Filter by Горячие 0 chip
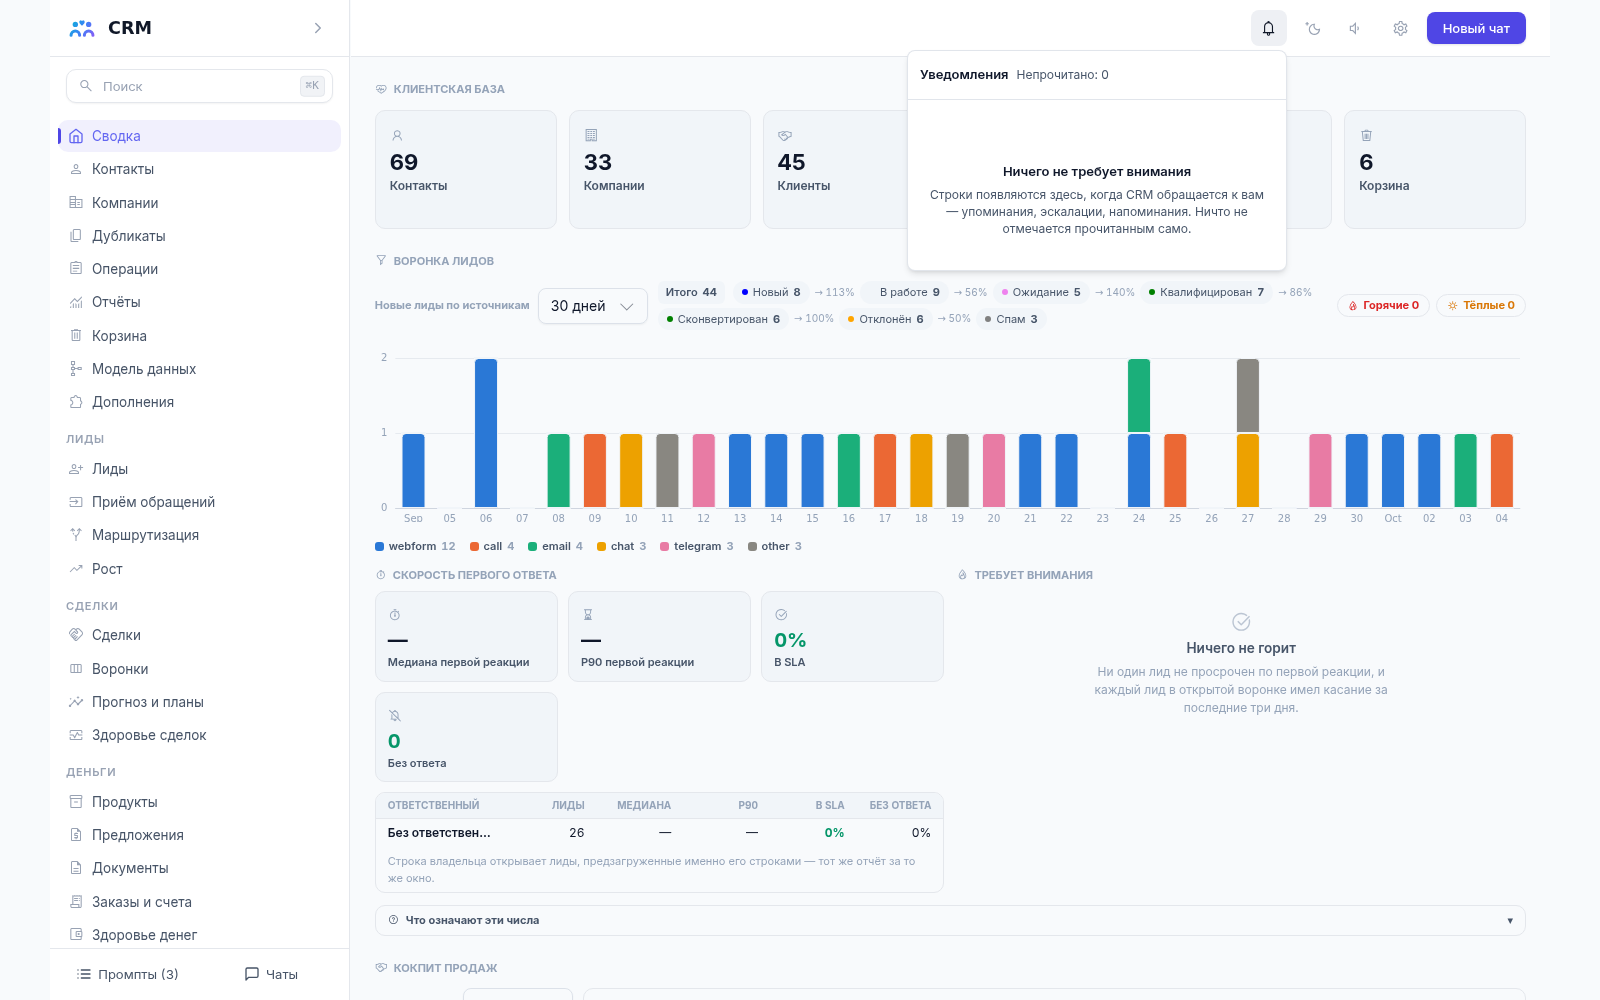Viewport: 1600px width, 1000px height. (x=1384, y=305)
